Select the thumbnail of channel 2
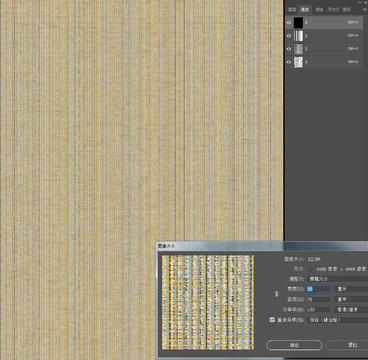Screen dimensions: 368x360 (298, 49)
